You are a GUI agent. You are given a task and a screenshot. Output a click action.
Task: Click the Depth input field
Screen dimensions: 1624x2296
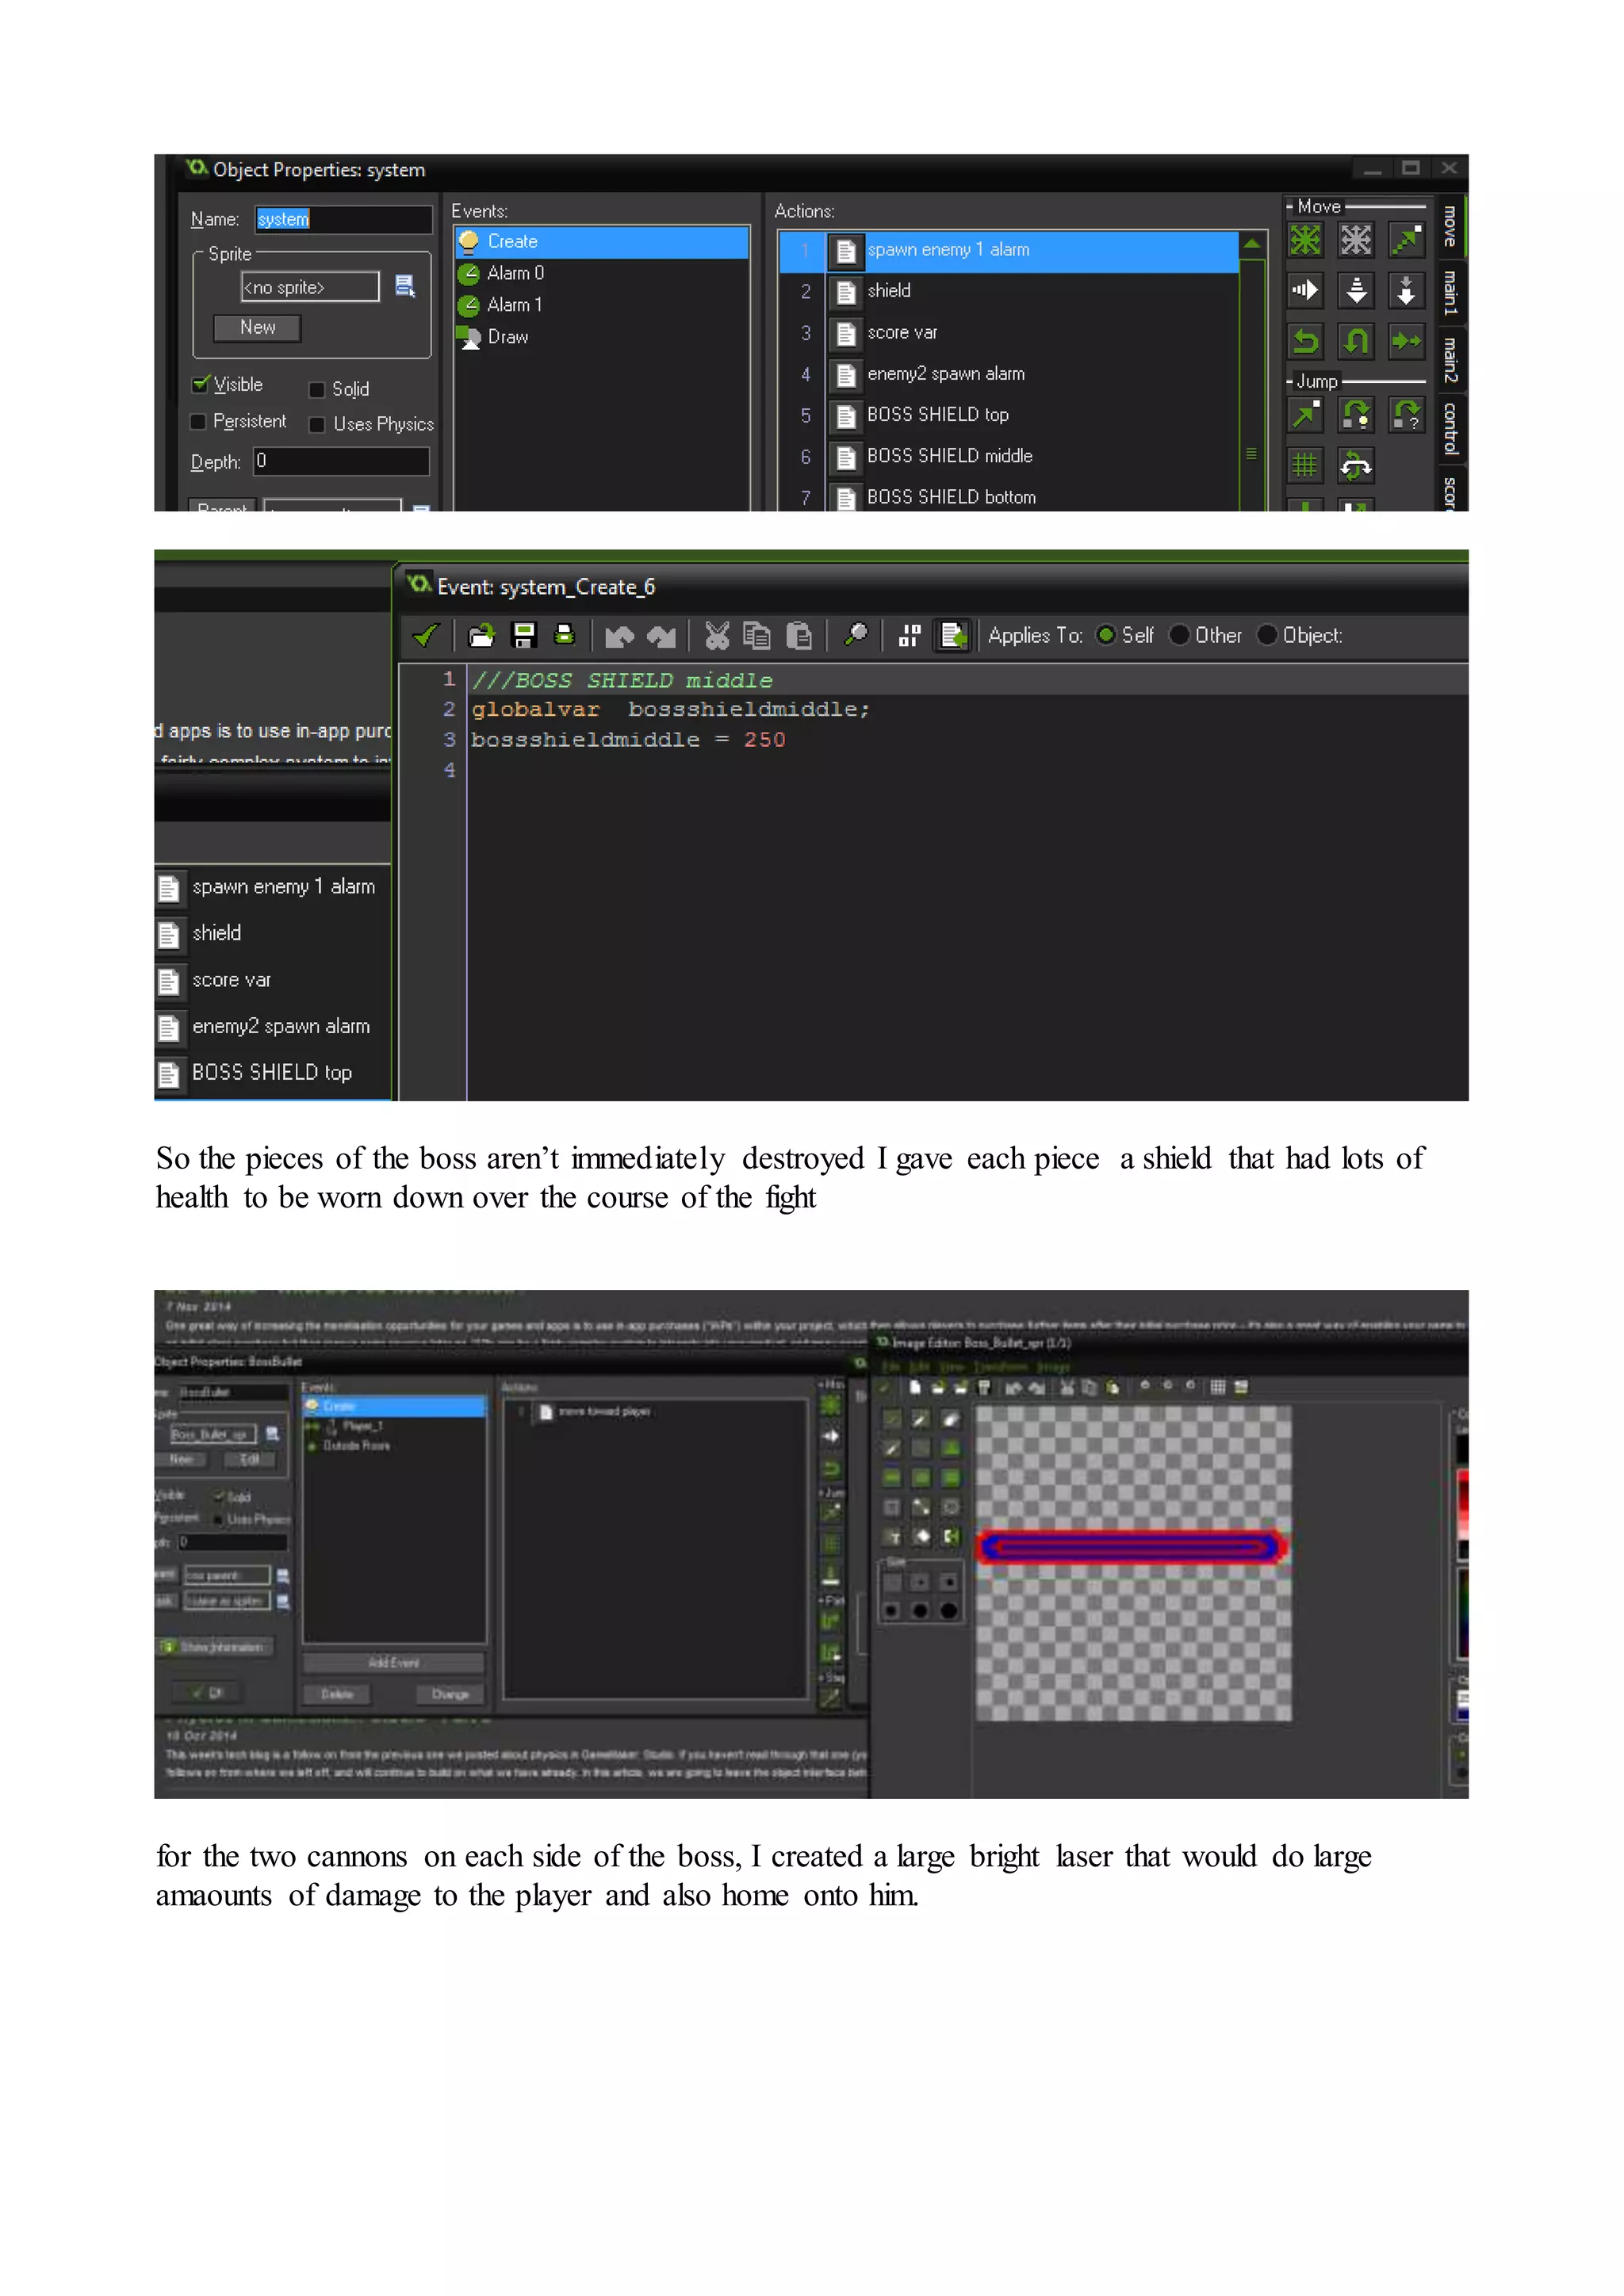340,461
